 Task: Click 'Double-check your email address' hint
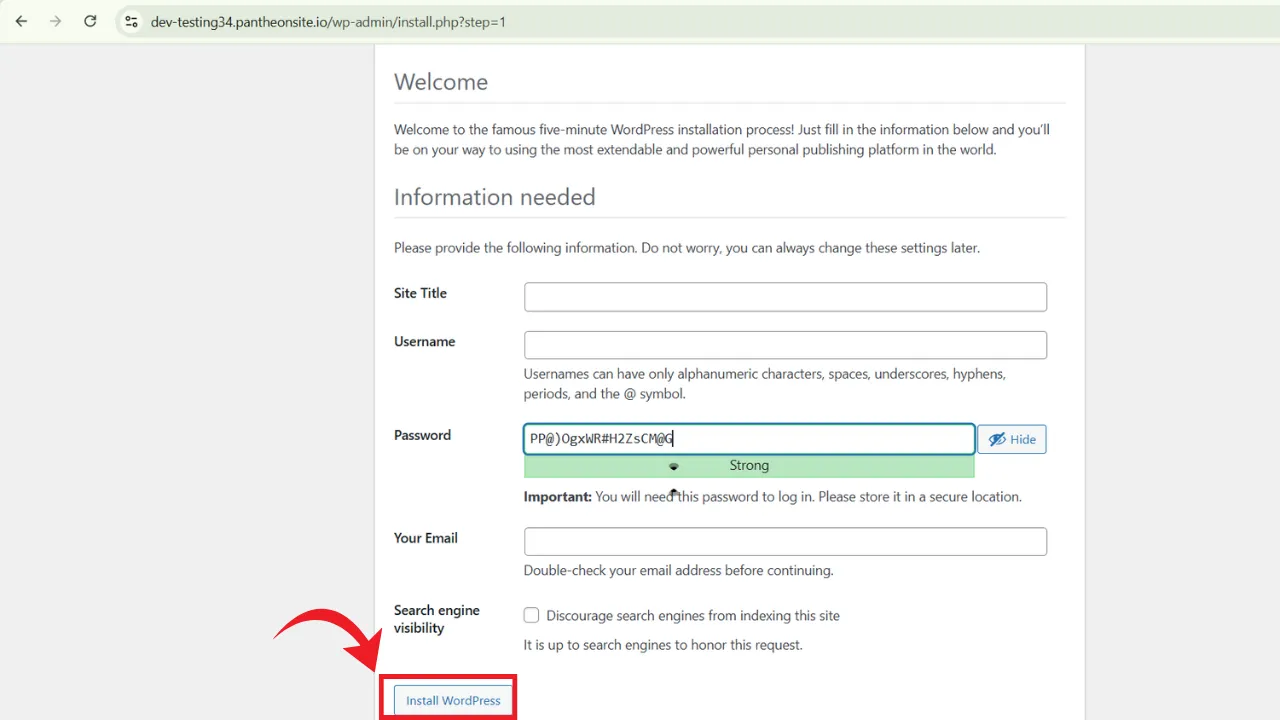pyautogui.click(x=678, y=570)
